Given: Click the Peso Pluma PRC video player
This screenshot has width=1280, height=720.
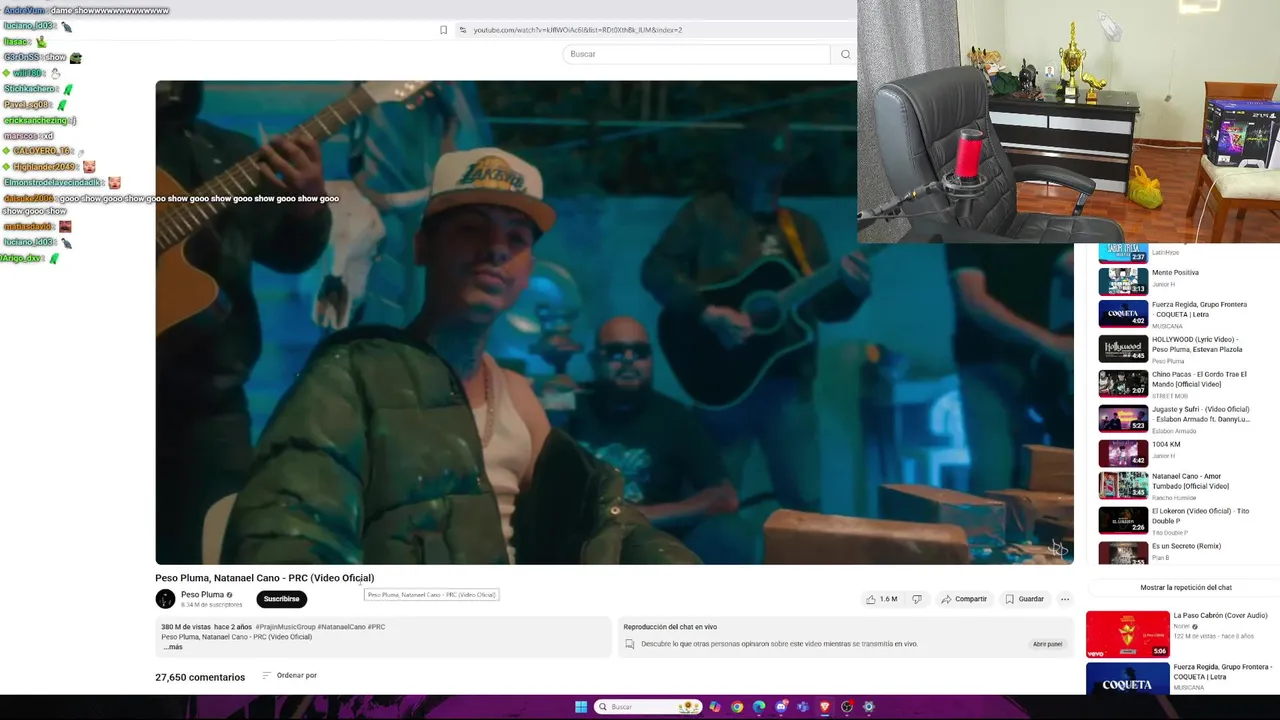Looking at the screenshot, I should pos(614,322).
